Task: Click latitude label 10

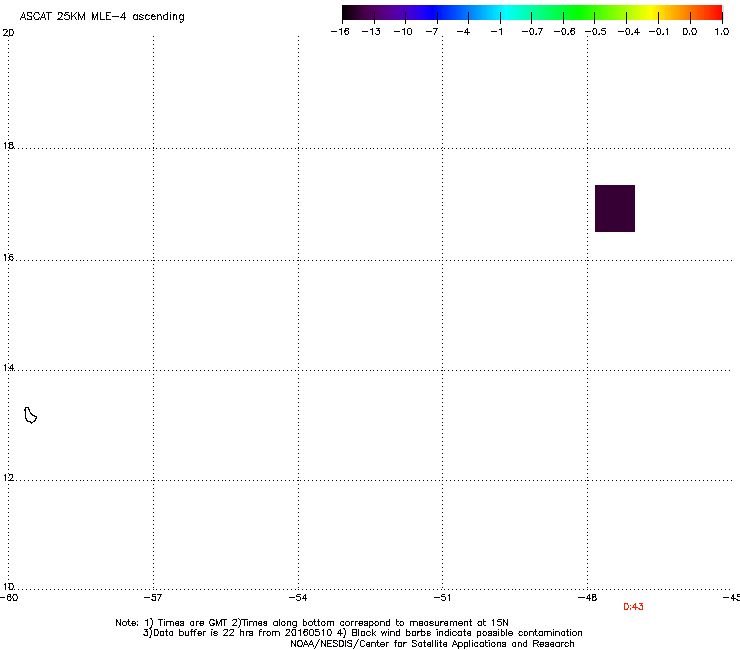Action: click(8, 587)
